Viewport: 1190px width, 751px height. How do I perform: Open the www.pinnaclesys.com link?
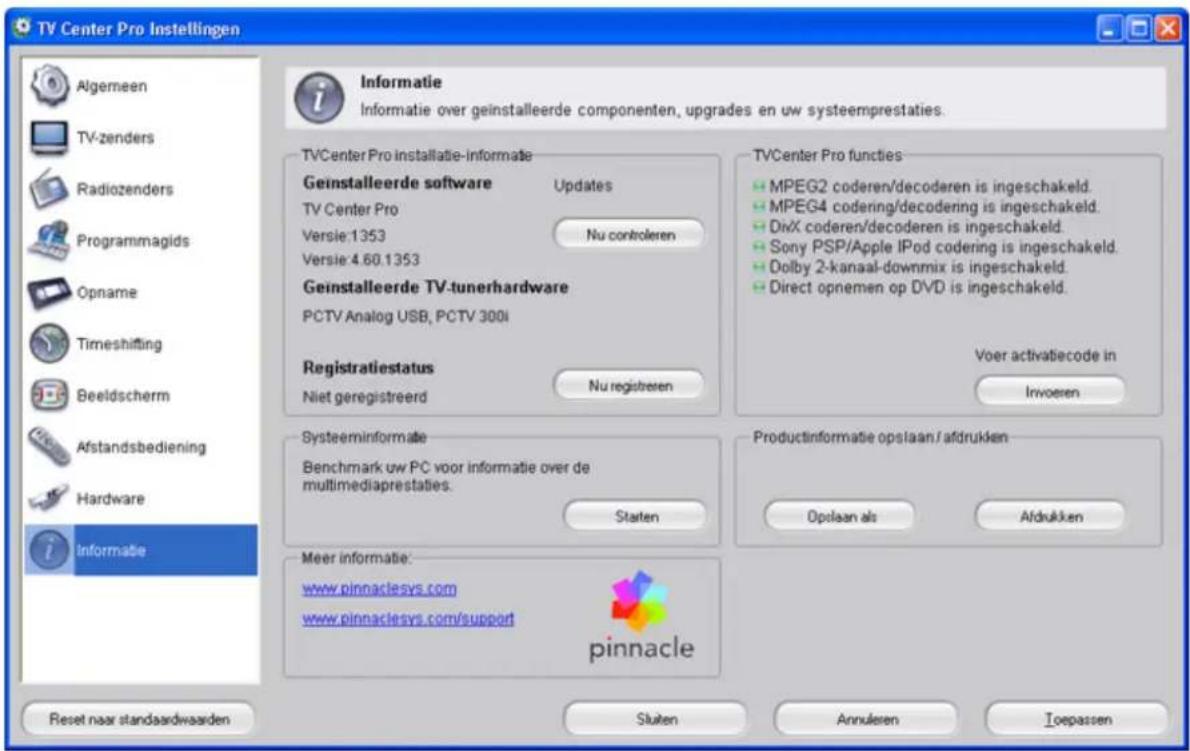(379, 588)
